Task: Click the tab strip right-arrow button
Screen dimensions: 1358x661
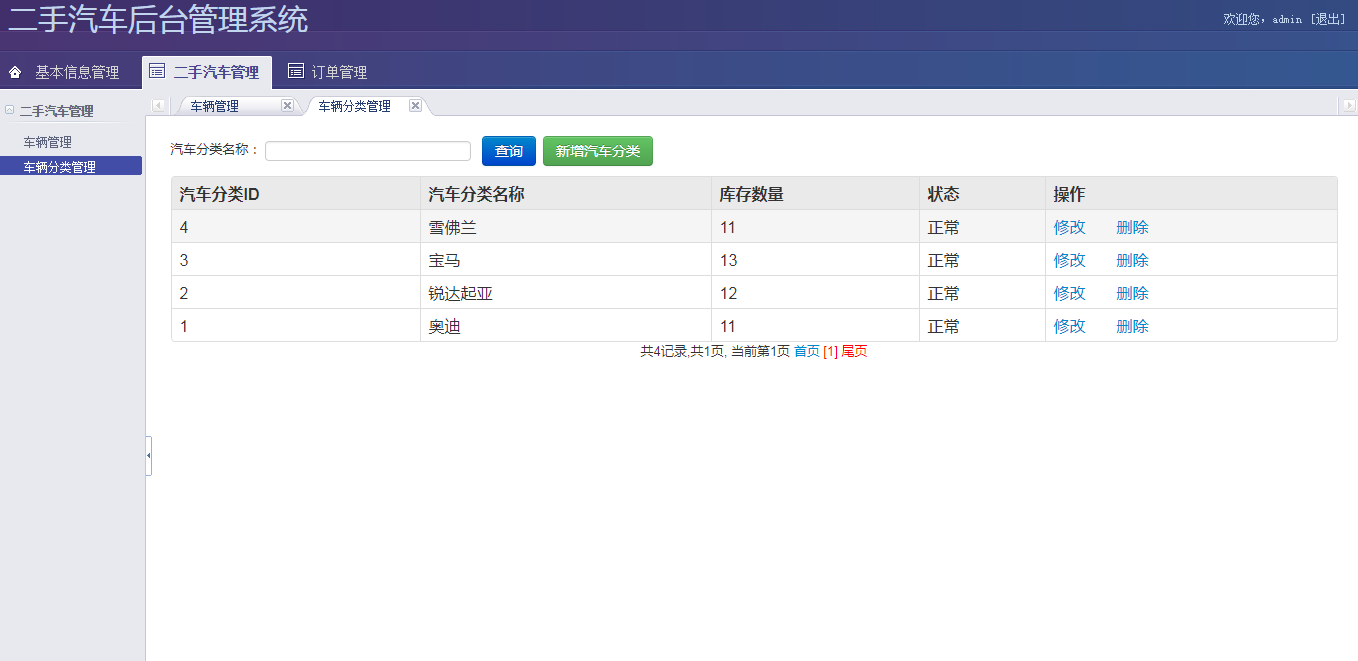Action: (x=1348, y=105)
